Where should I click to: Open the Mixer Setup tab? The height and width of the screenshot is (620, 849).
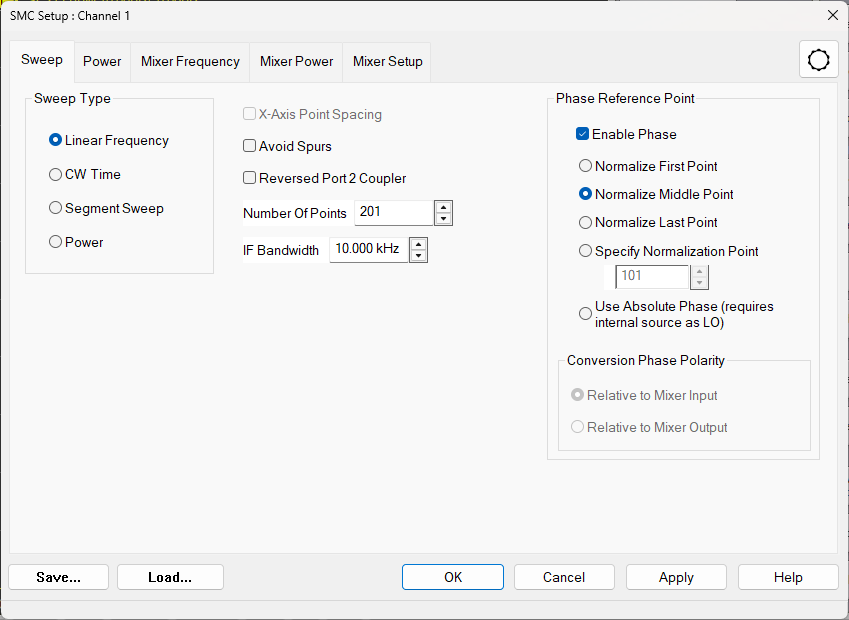pos(387,62)
